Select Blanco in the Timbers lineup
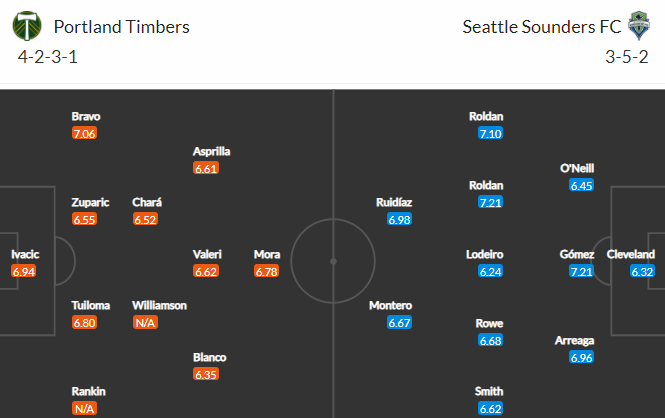This screenshot has width=665, height=418. pos(209,357)
